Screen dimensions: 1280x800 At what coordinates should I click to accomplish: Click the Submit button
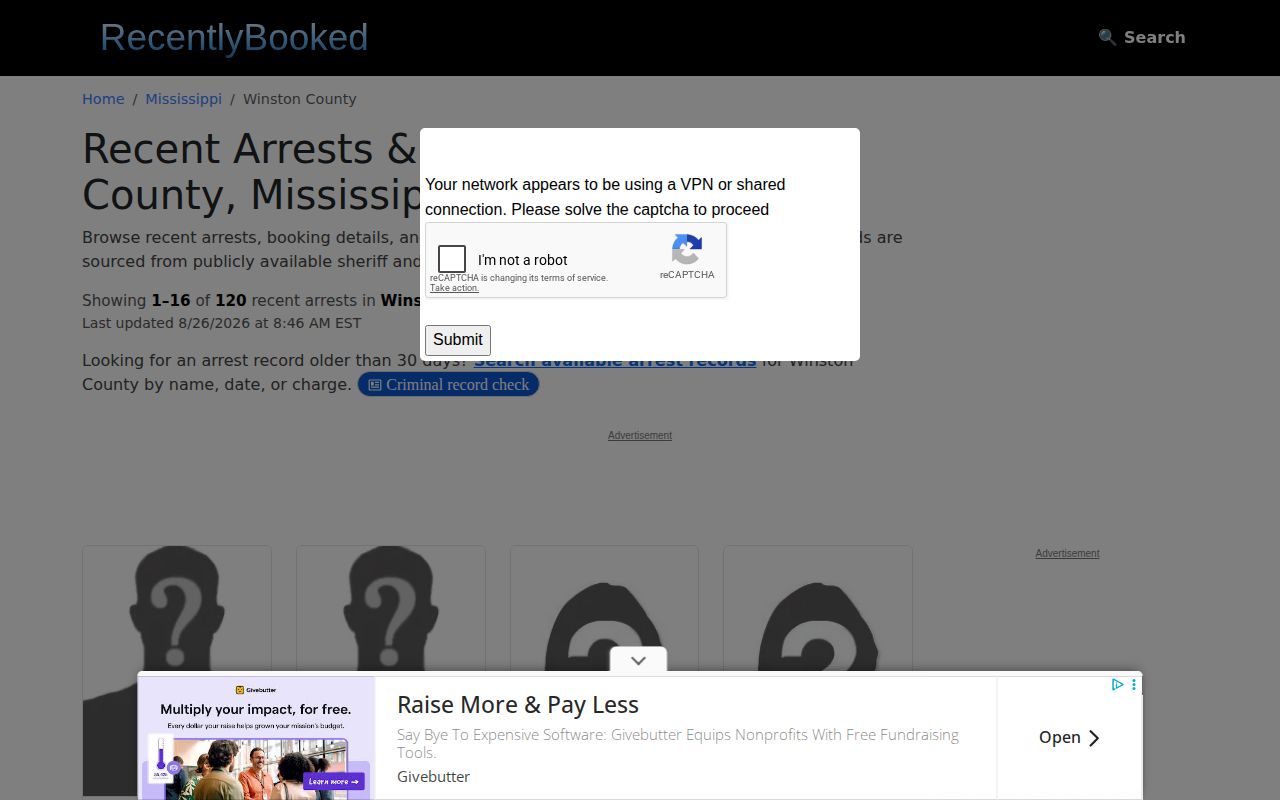458,340
